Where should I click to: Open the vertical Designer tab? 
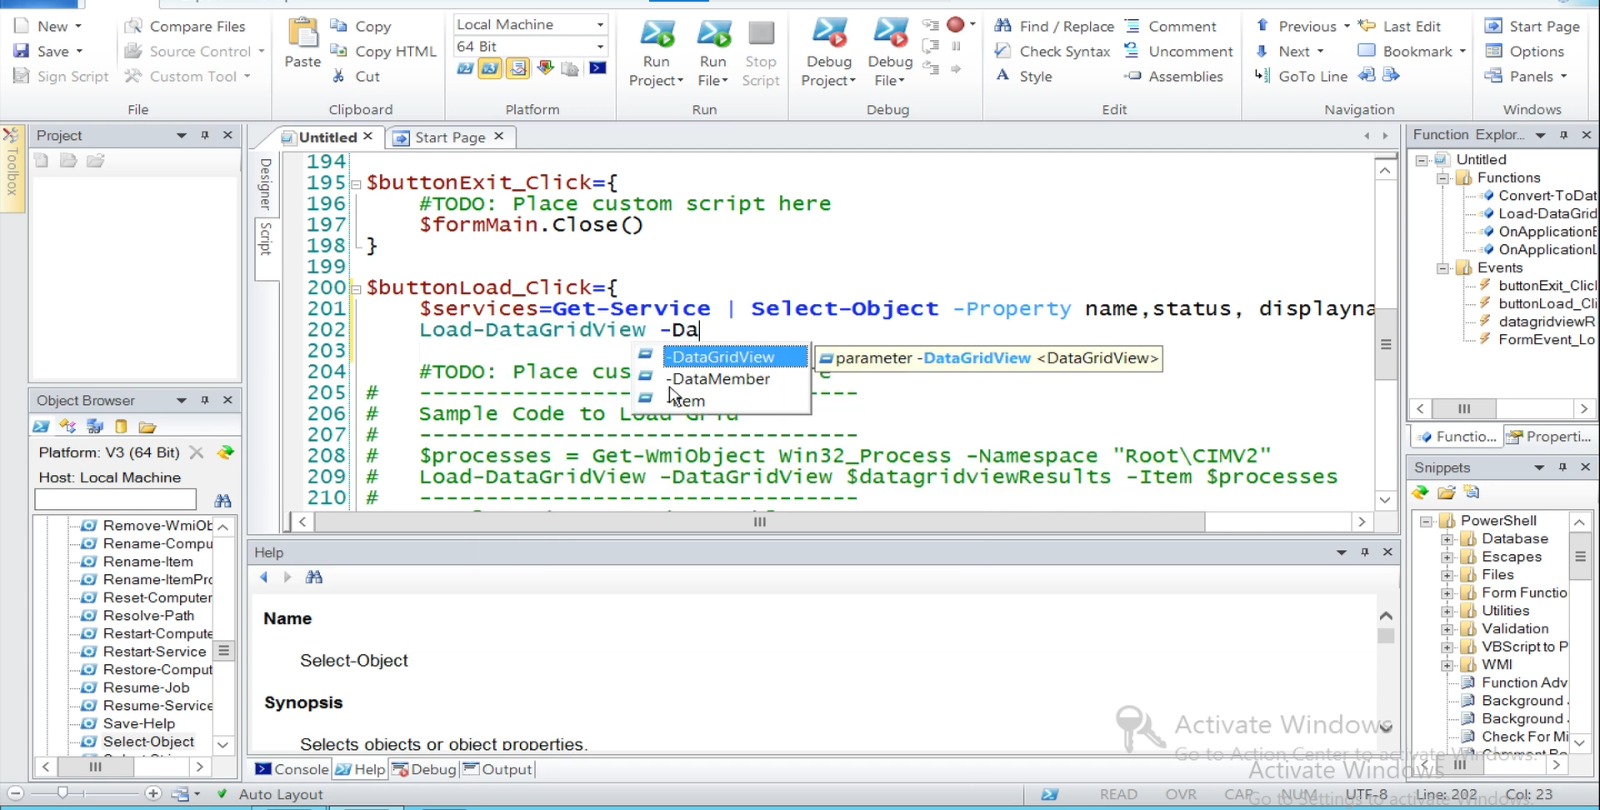(x=265, y=183)
